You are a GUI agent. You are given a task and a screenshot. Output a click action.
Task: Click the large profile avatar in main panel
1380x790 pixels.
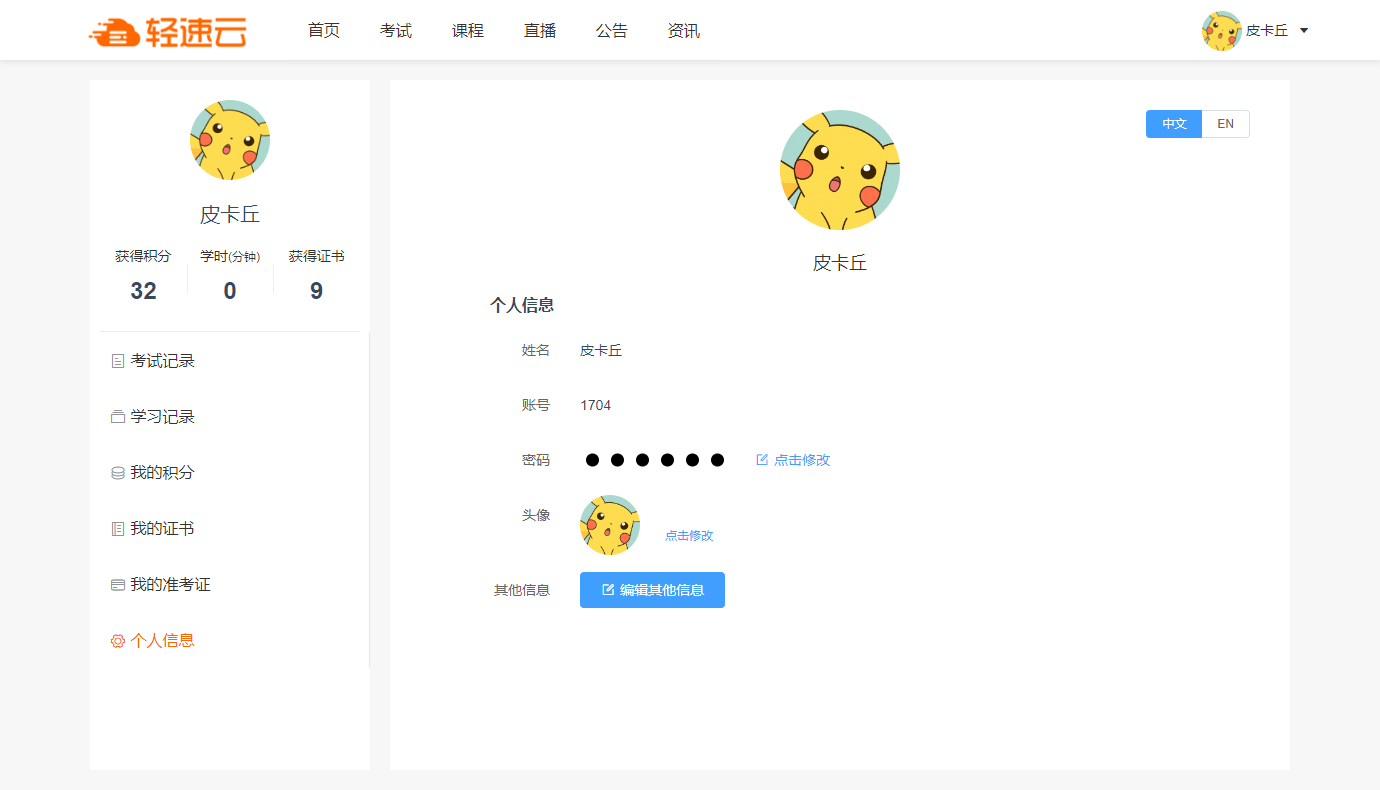click(840, 170)
